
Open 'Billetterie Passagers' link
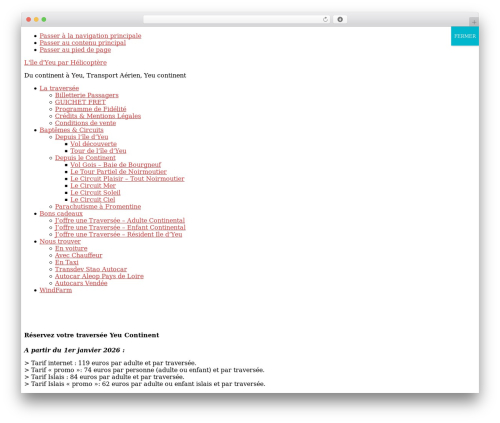[x=87, y=95]
